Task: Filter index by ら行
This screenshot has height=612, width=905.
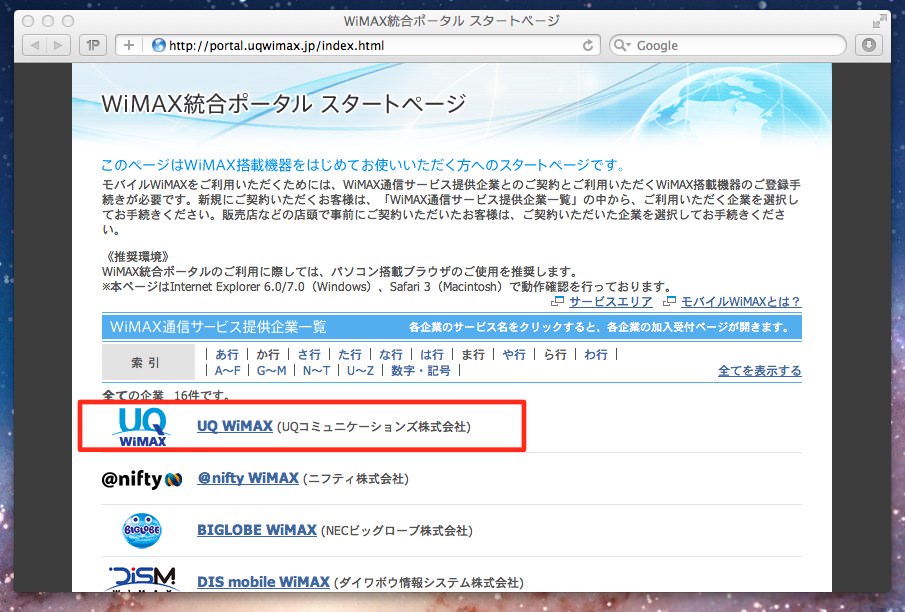Action: [x=555, y=354]
